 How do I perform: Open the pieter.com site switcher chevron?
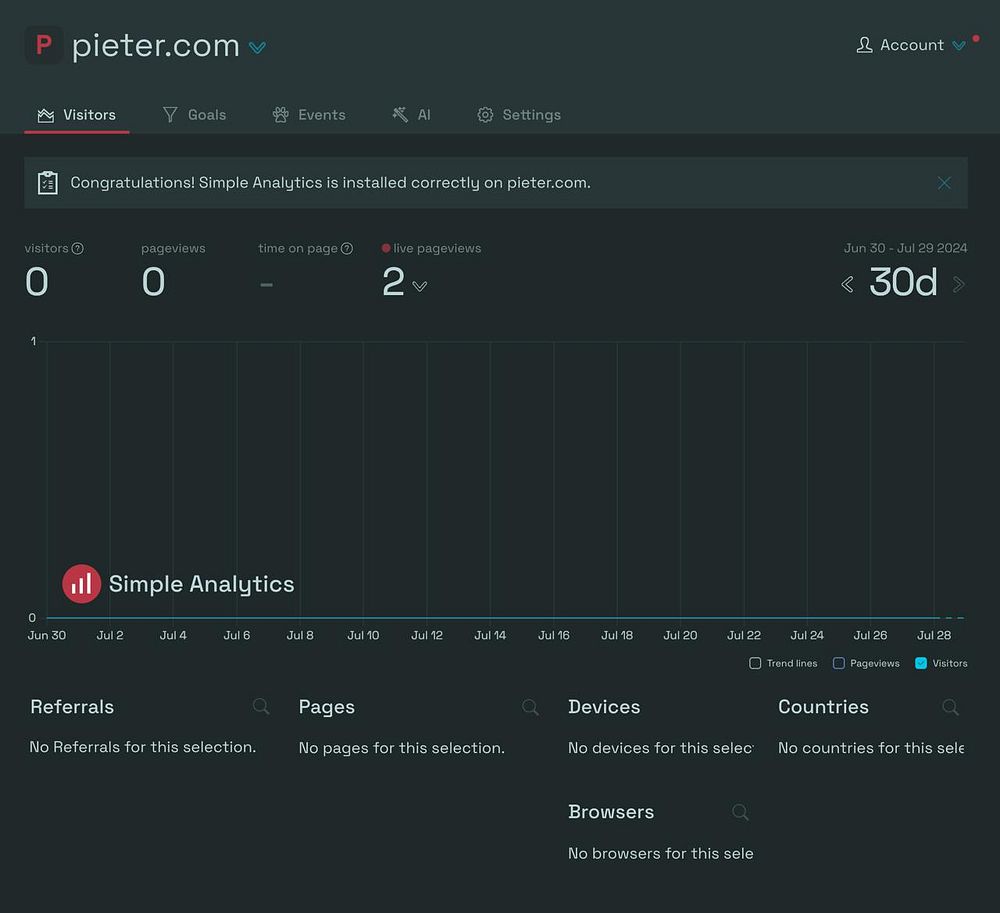click(257, 48)
